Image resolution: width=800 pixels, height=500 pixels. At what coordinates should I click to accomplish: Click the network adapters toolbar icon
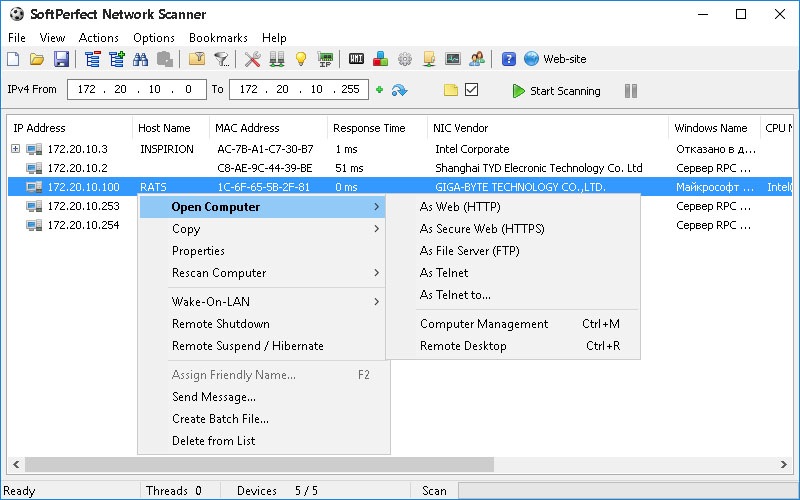tap(277, 59)
